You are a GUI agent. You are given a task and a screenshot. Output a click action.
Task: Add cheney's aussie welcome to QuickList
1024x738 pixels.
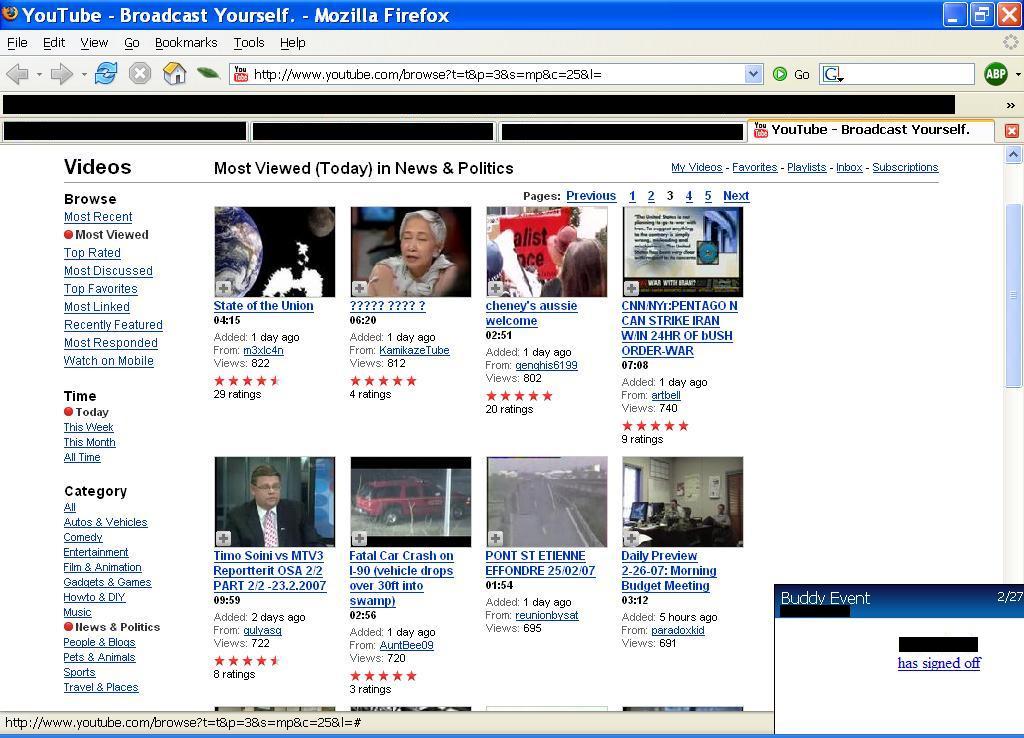[495, 288]
